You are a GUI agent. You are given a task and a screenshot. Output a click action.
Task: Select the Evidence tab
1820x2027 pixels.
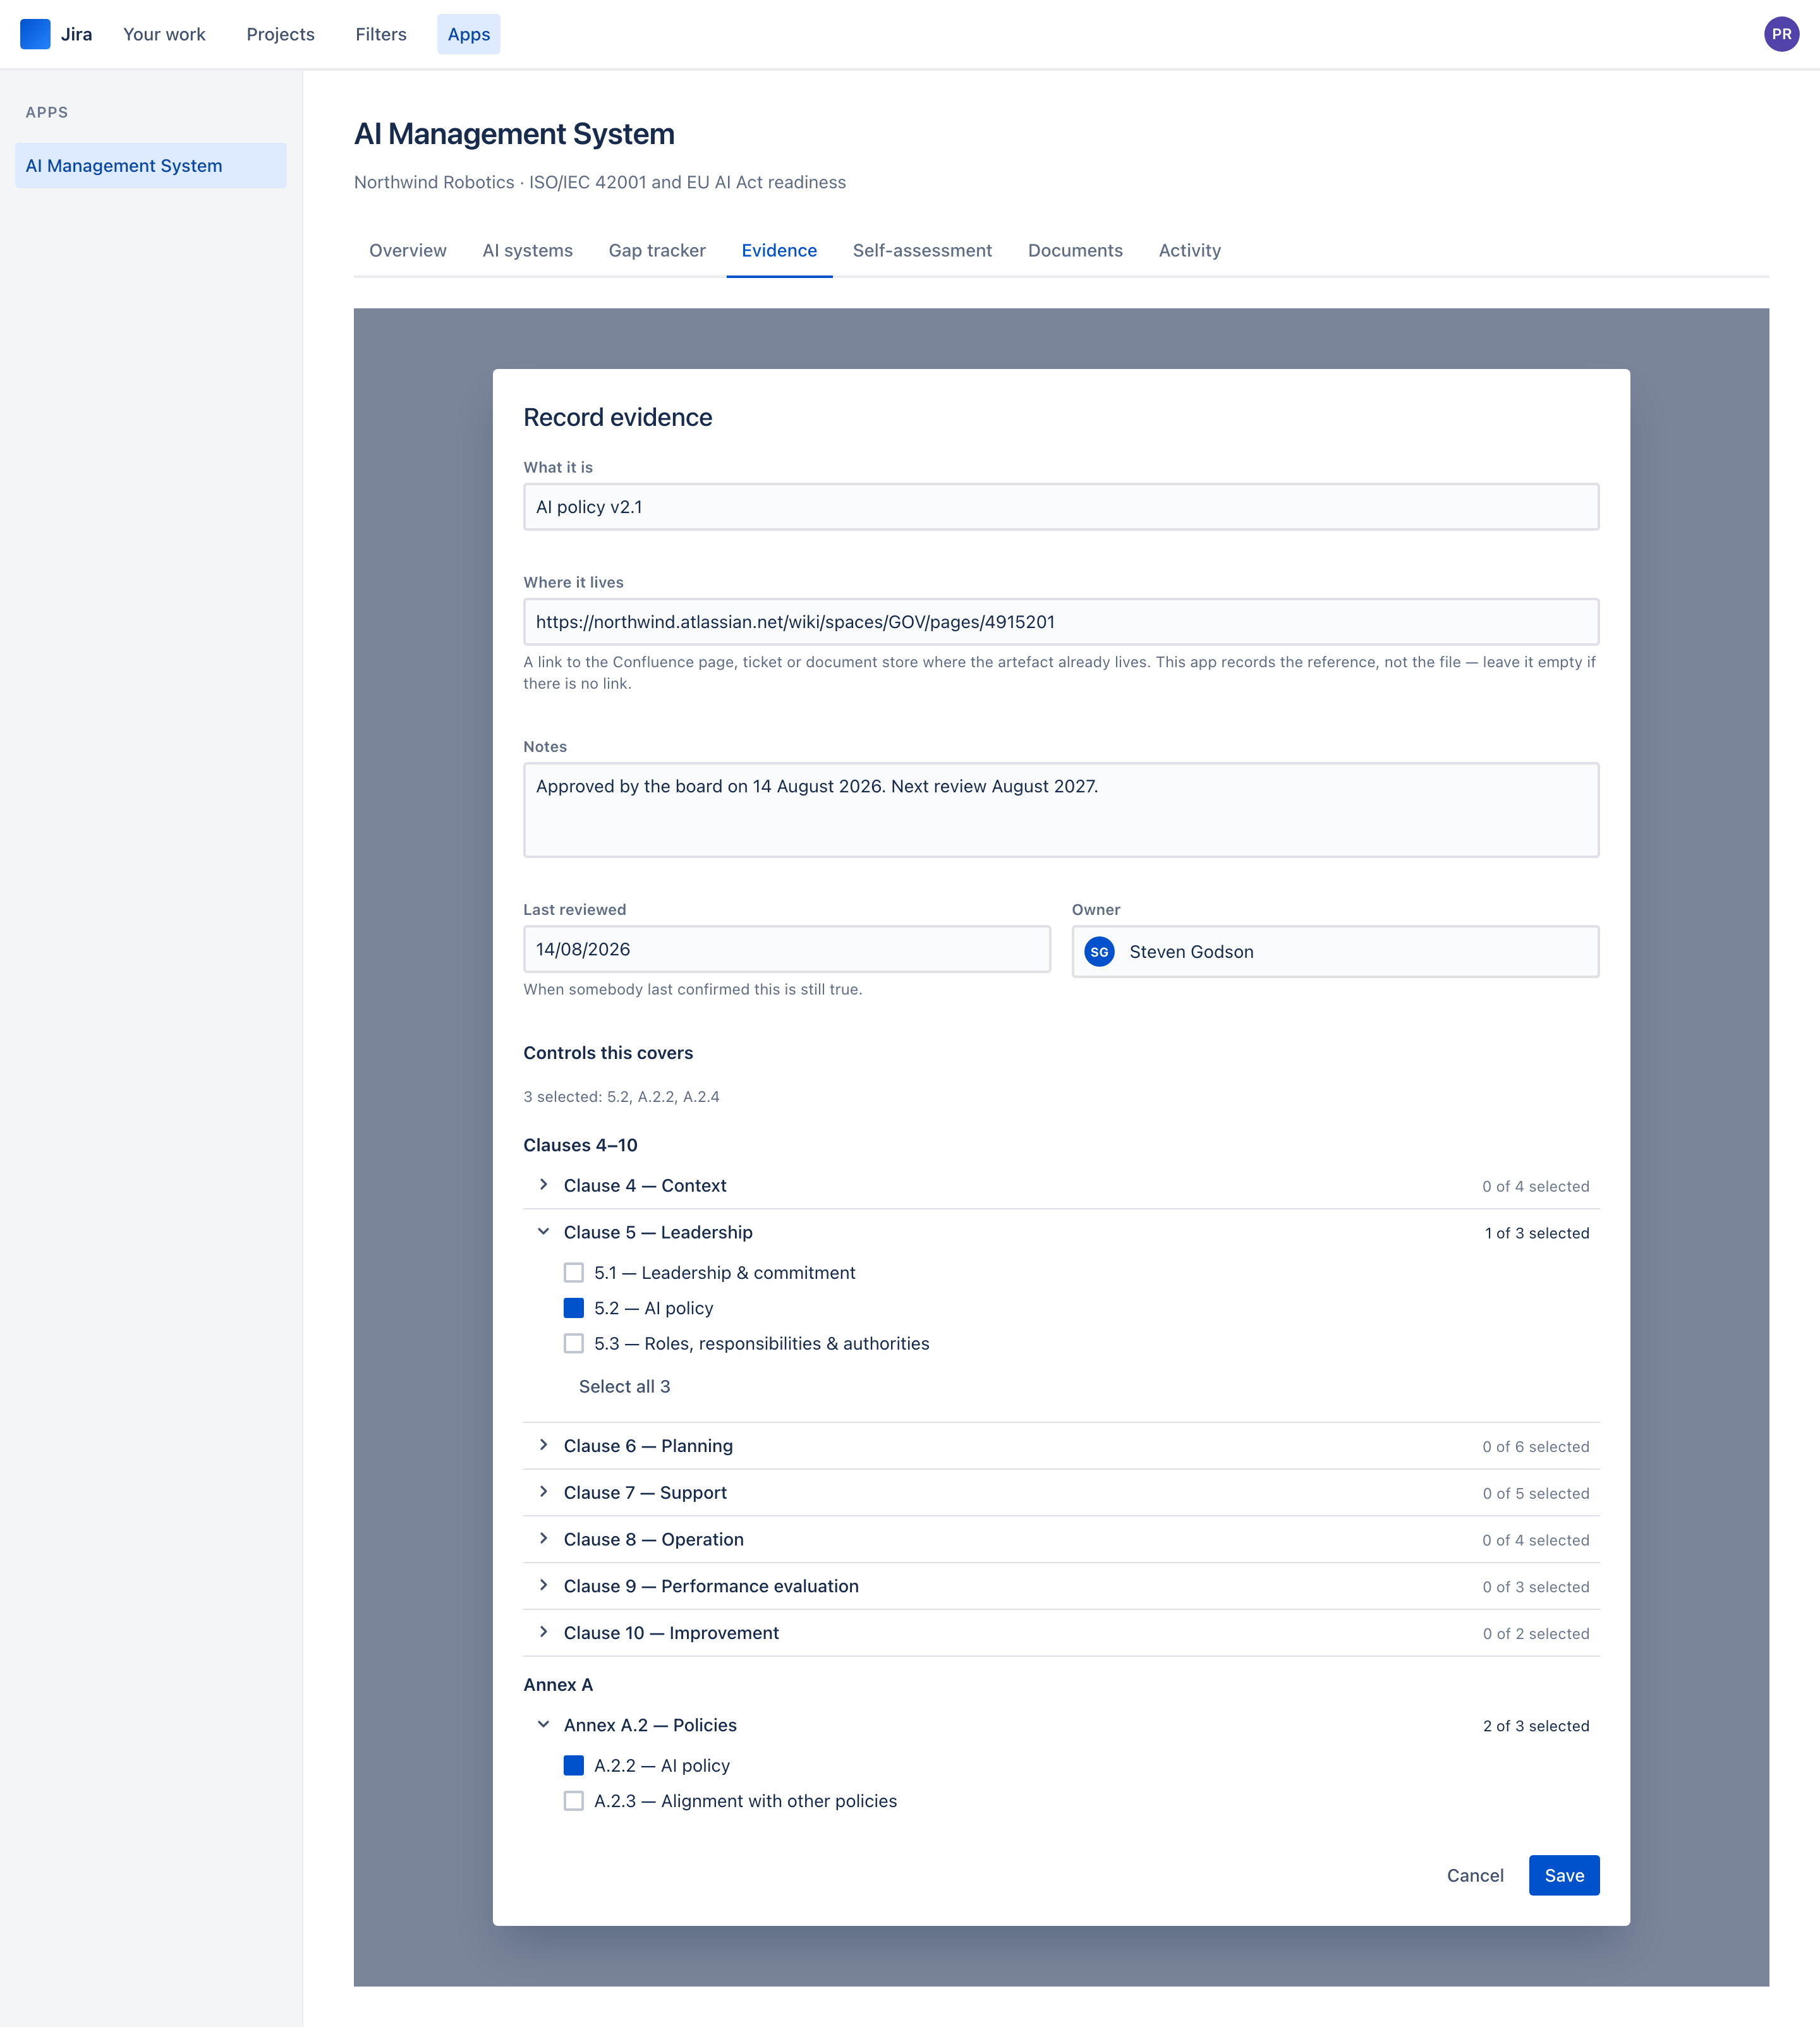[779, 250]
